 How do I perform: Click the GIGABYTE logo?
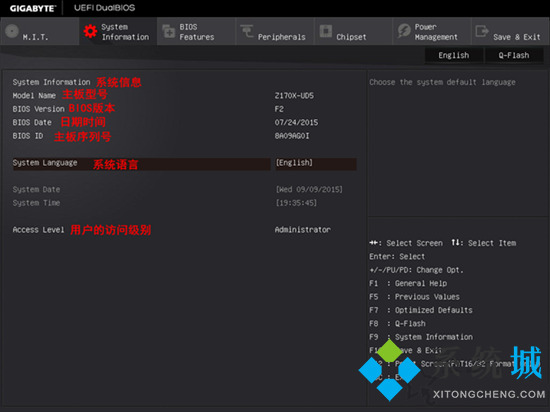(x=33, y=8)
